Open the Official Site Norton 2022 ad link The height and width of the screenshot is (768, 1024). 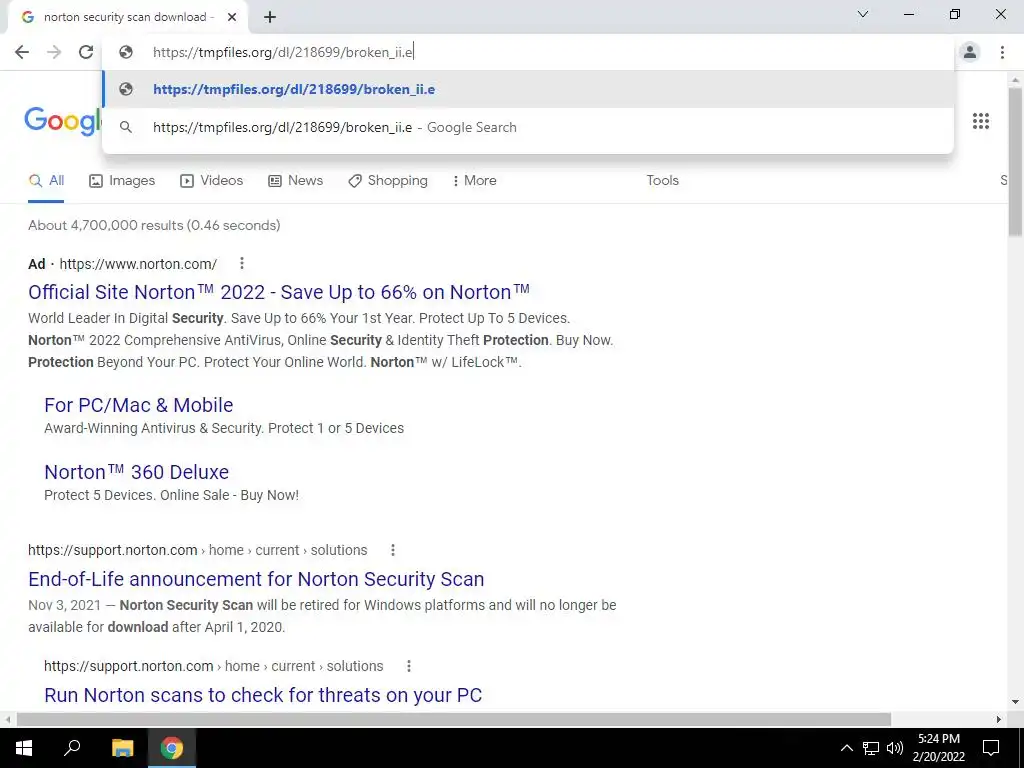point(279,292)
